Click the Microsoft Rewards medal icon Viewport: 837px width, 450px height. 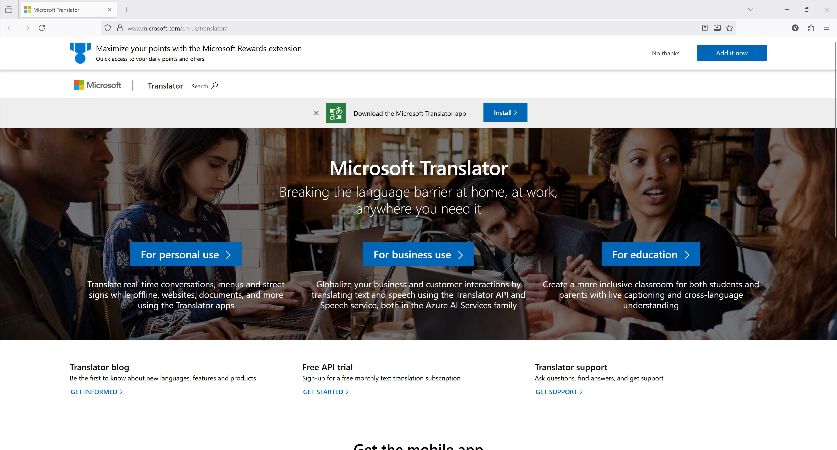(x=80, y=53)
